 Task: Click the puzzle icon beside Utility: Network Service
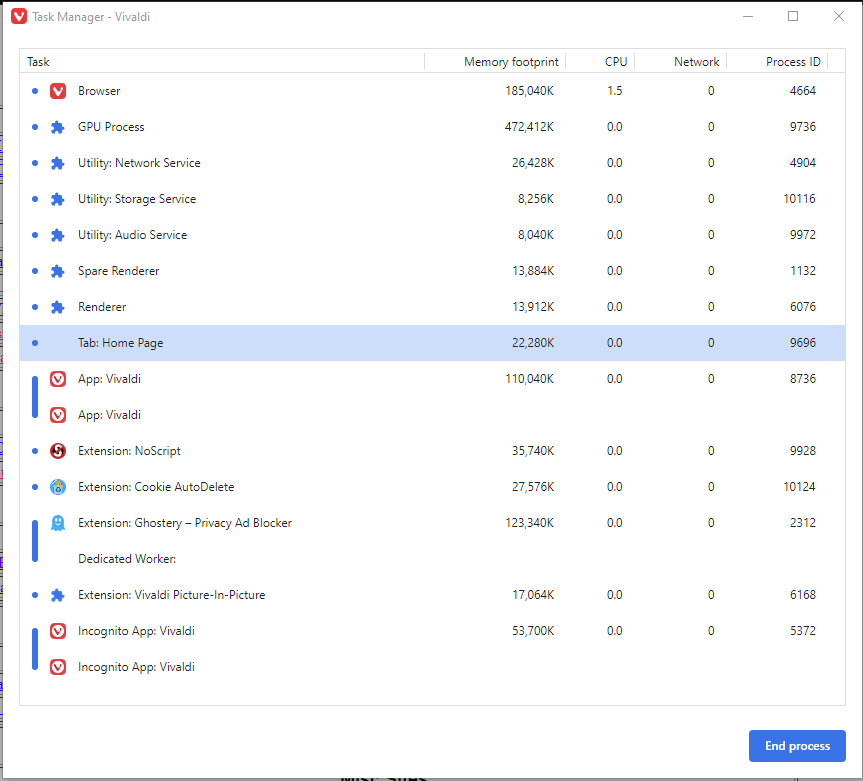(58, 163)
